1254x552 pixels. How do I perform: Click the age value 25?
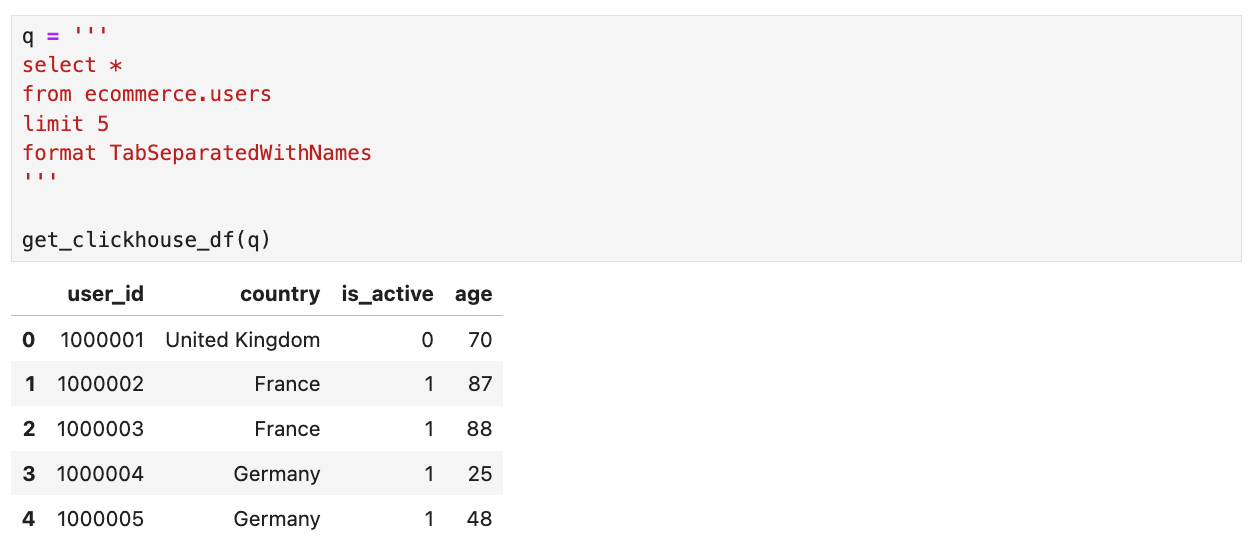click(480, 474)
